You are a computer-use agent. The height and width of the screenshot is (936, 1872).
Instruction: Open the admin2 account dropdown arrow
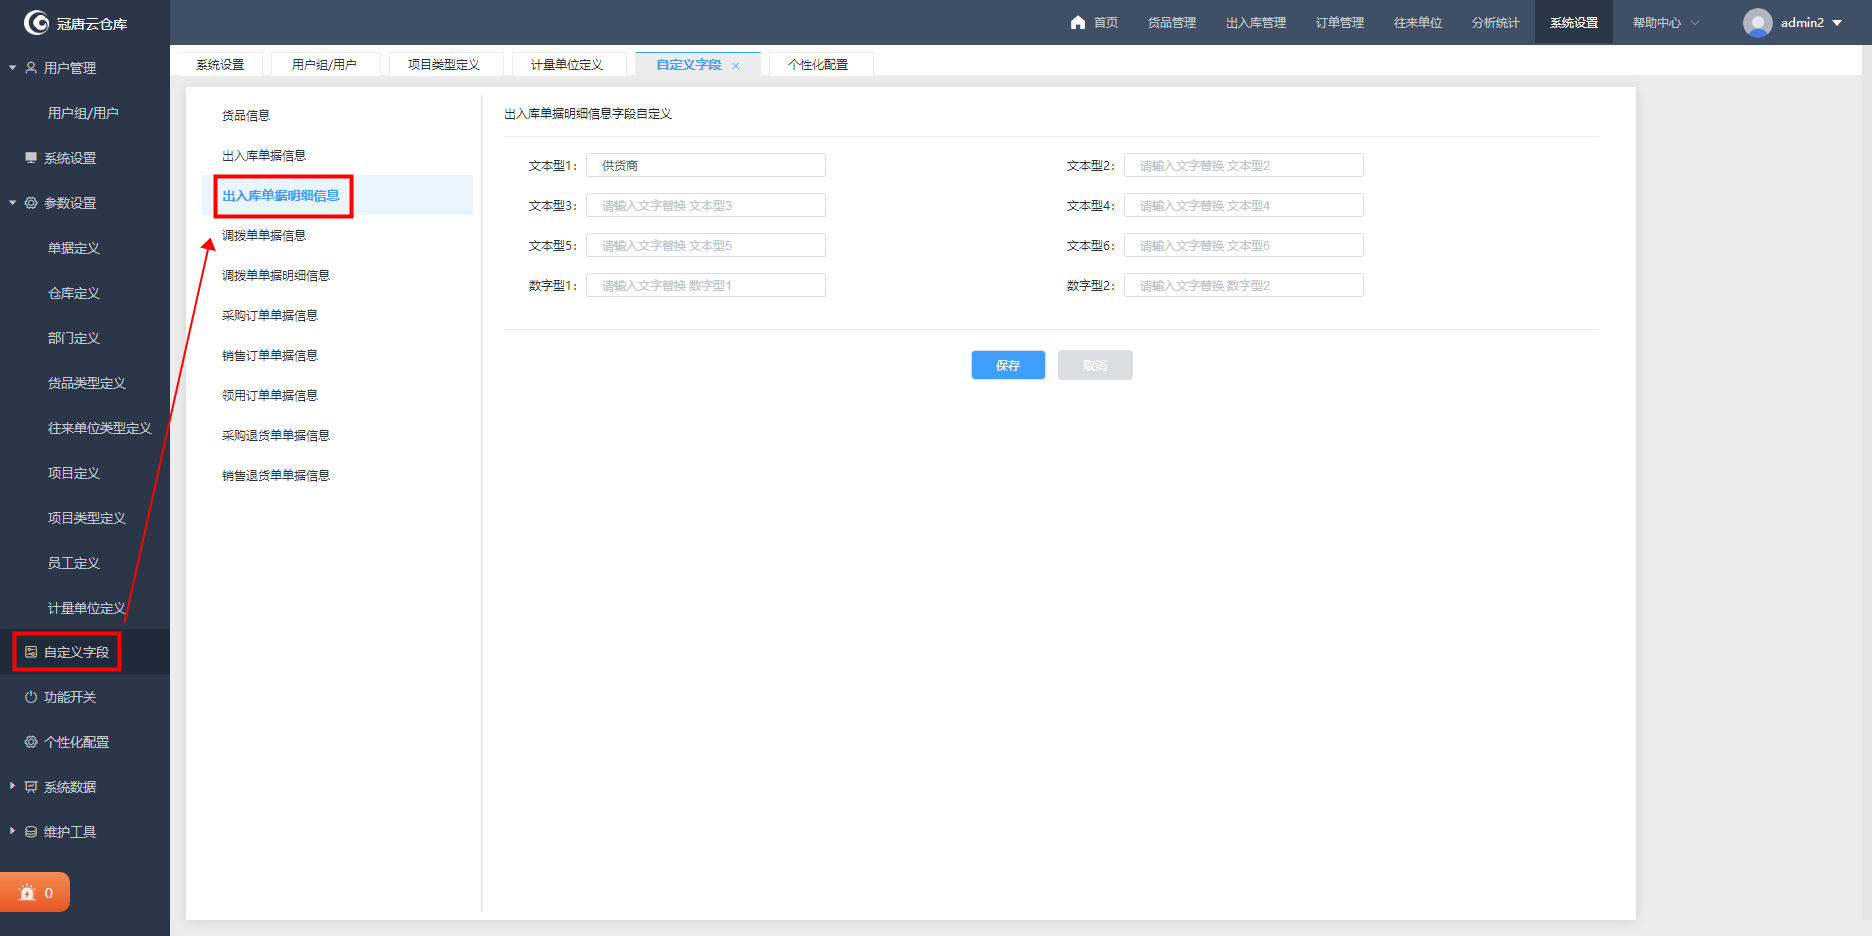[x=1837, y=23]
